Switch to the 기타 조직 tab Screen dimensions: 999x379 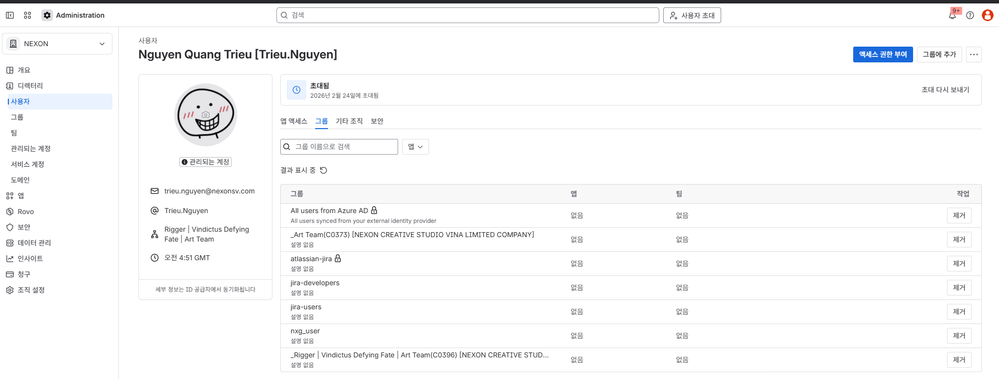tap(349, 121)
